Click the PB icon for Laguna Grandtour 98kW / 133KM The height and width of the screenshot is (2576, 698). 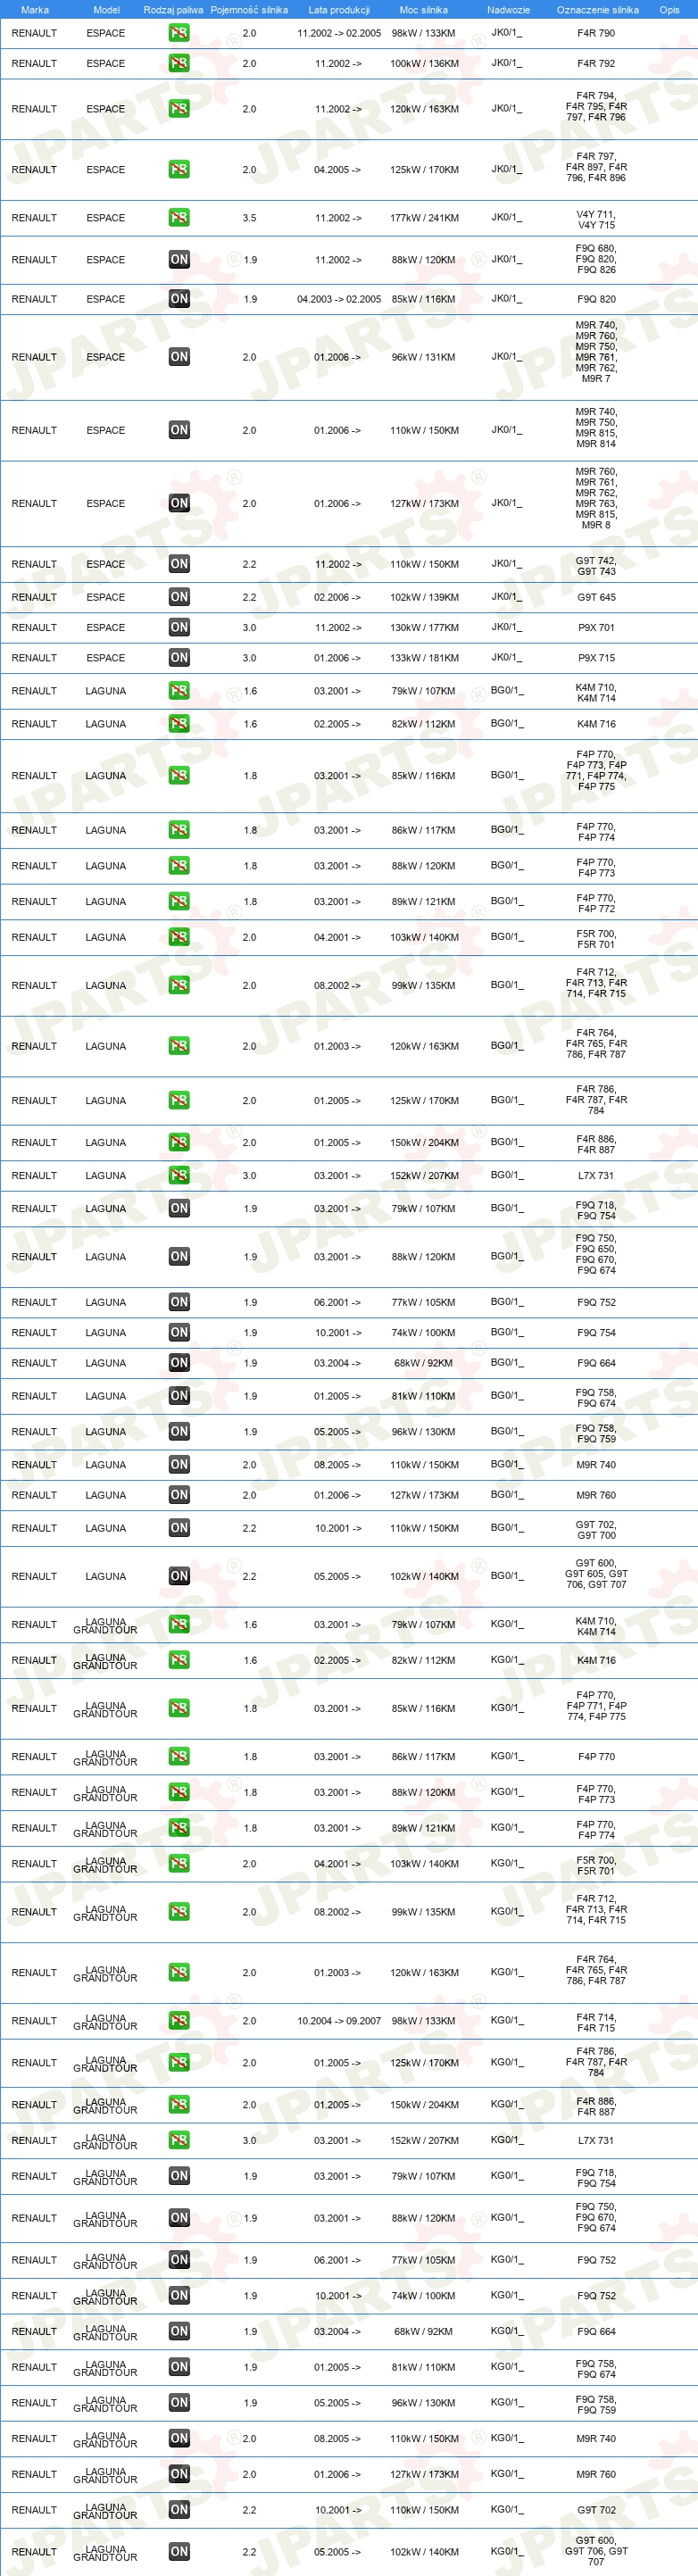pyautogui.click(x=179, y=2020)
